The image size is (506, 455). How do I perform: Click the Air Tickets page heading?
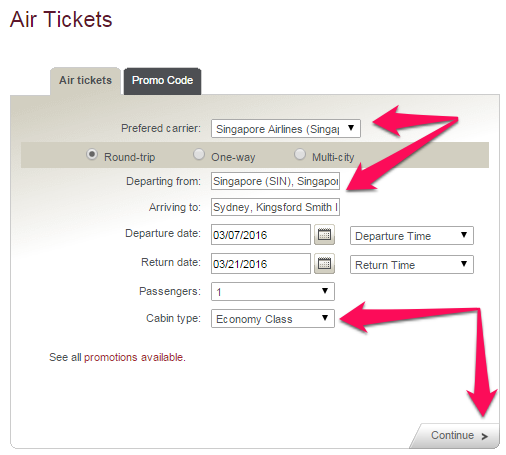61,19
